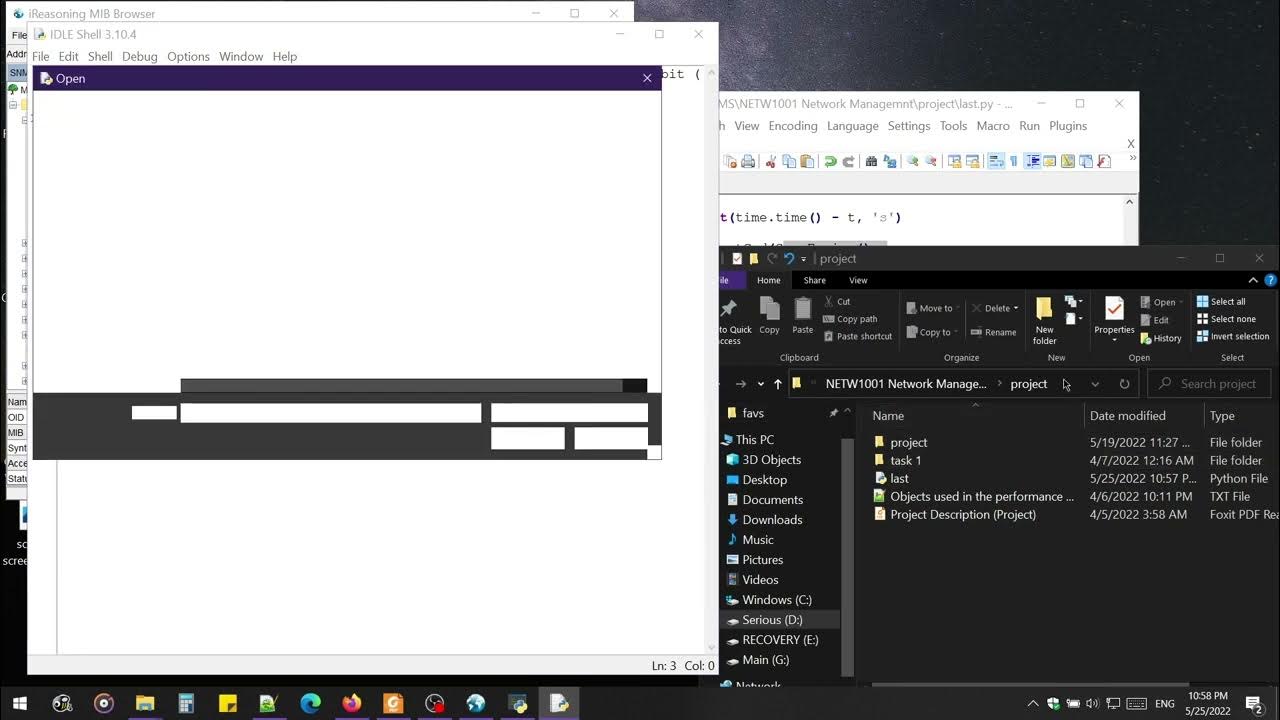The height and width of the screenshot is (720, 1280).
Task: Open the Properties dropdown arrow in Explorer ribbon
Action: [x=1114, y=340]
